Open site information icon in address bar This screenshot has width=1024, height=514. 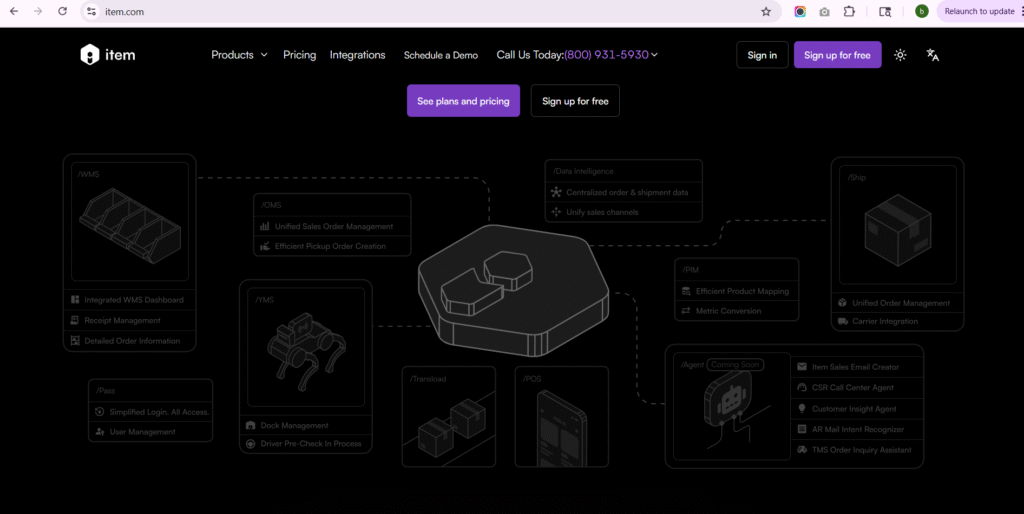[91, 11]
